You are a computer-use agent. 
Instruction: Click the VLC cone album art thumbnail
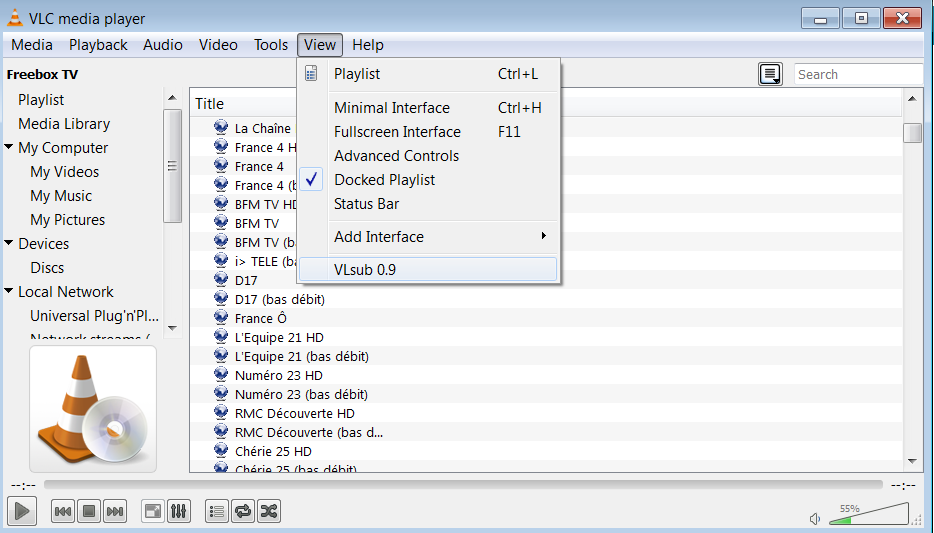click(x=93, y=409)
